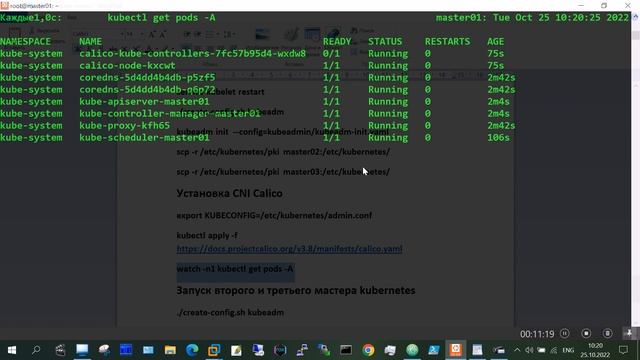Open the Windows Start menu
The image size is (640, 360).
12,350
